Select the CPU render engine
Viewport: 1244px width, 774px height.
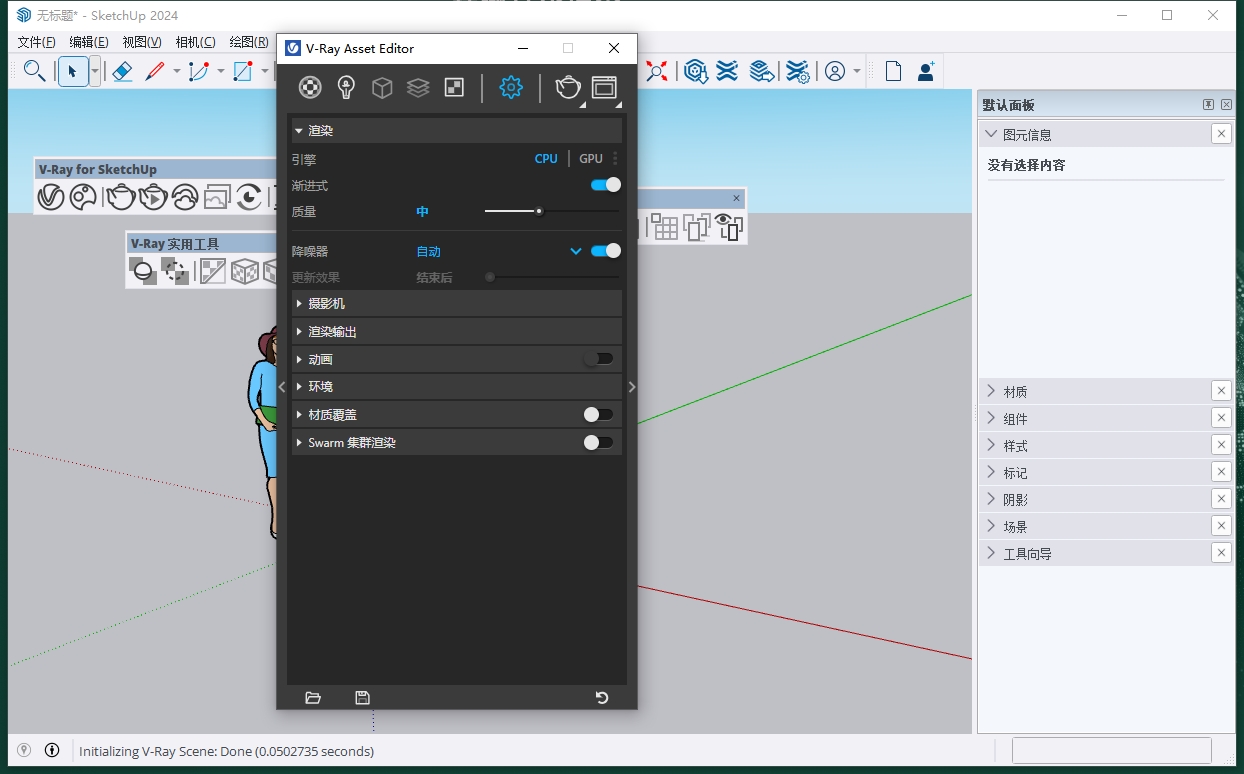(x=546, y=158)
